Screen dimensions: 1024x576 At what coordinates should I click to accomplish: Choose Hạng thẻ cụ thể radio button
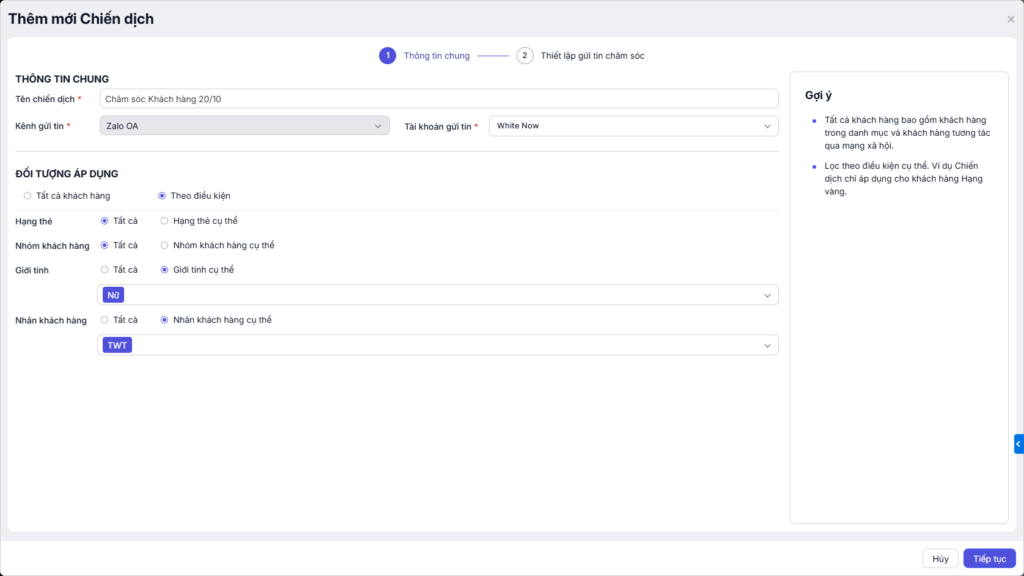(x=165, y=220)
